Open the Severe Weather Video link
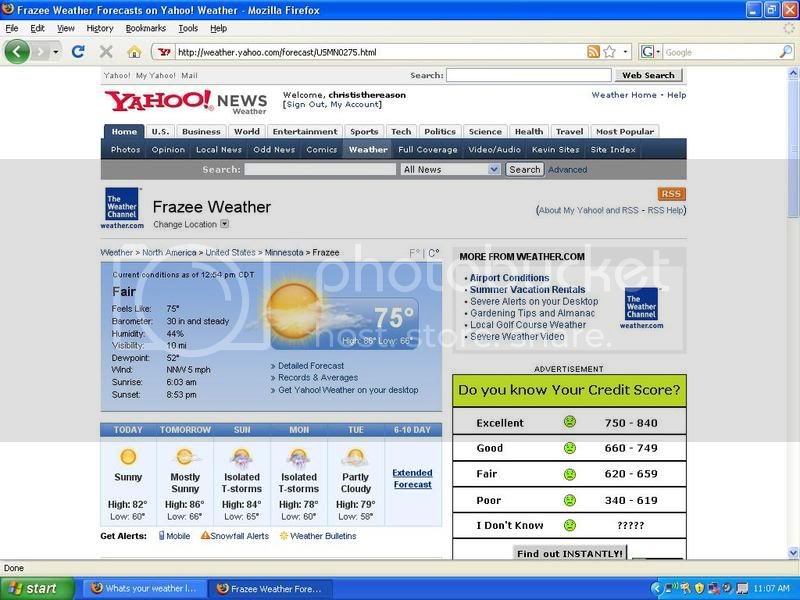 tap(517, 337)
